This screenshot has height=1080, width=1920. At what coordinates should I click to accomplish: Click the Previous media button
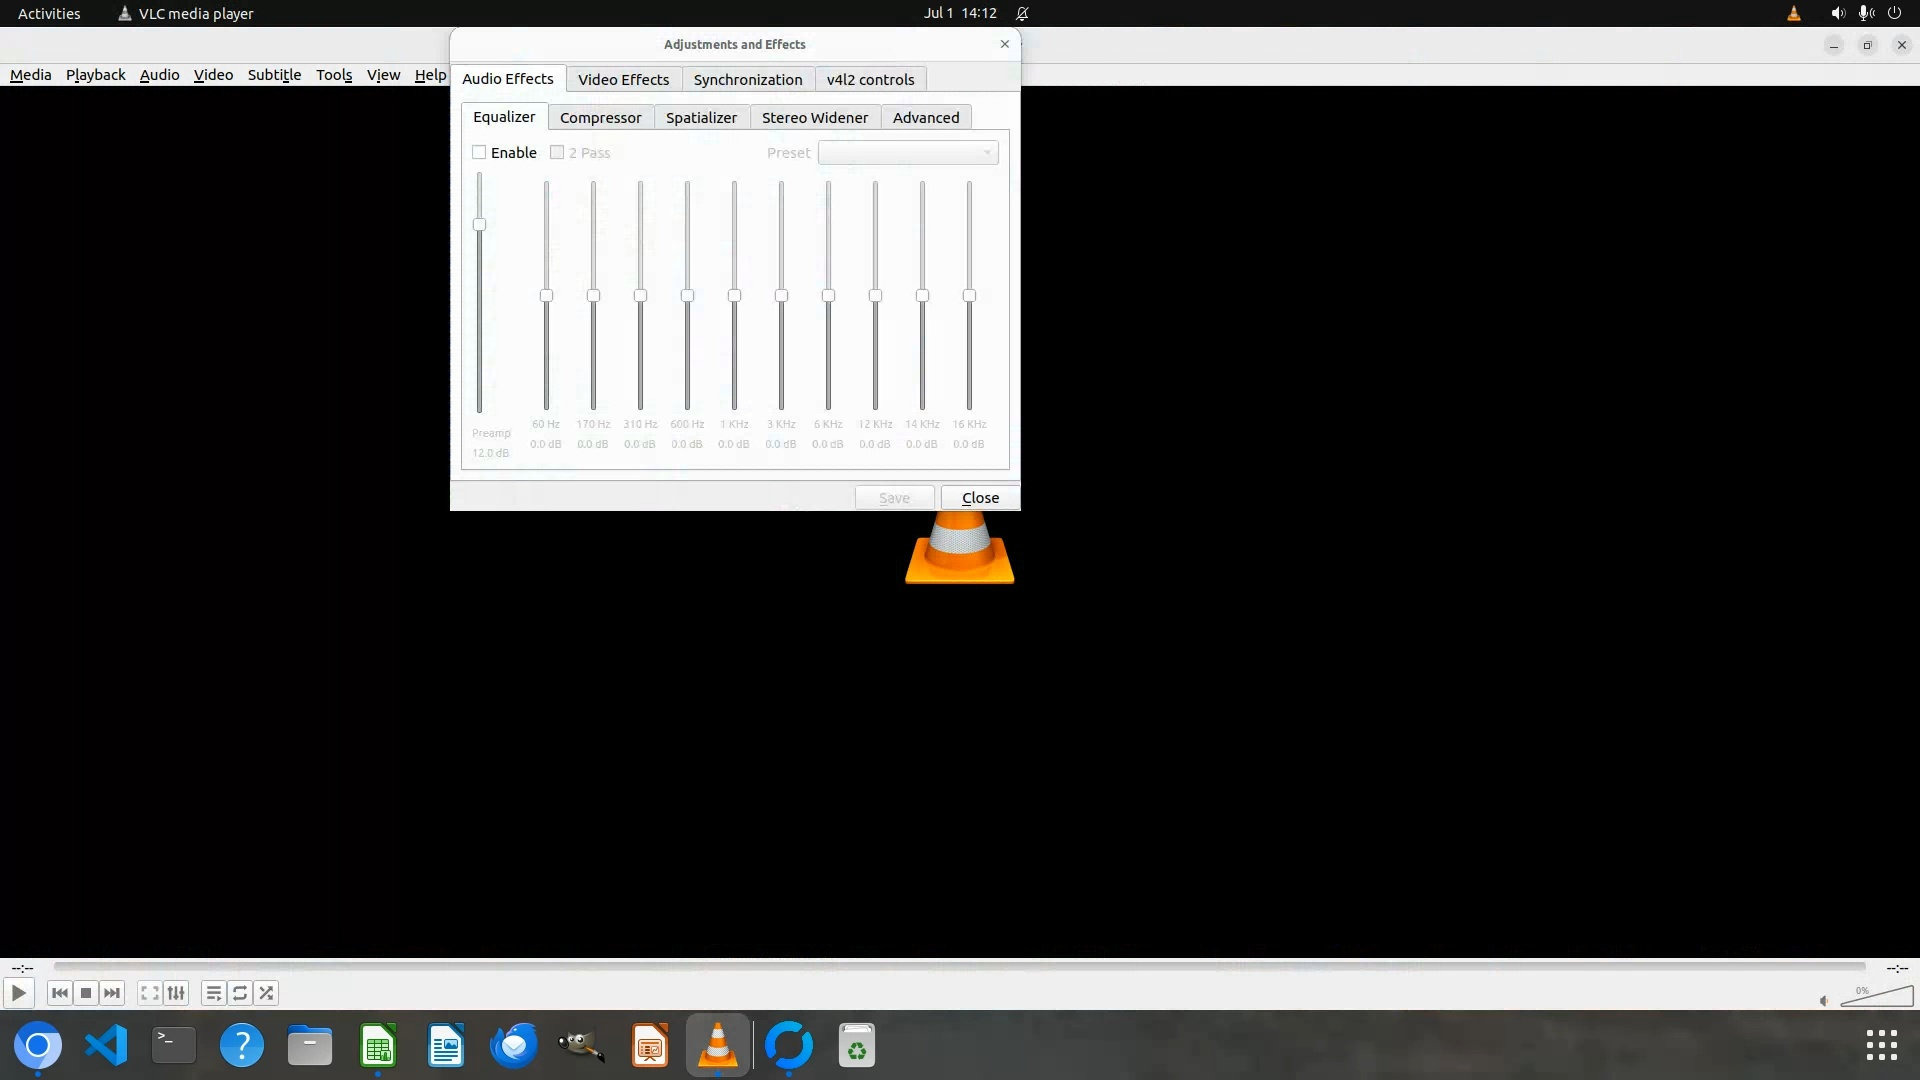59,993
